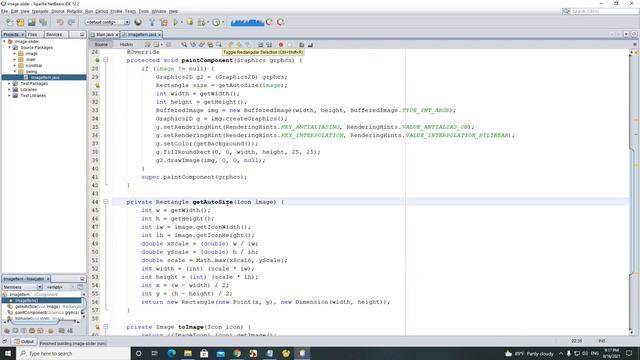The height and width of the screenshot is (360, 640).
Task: Toggle Show Non-Public Members filter in Navigator
Action: click(32, 331)
